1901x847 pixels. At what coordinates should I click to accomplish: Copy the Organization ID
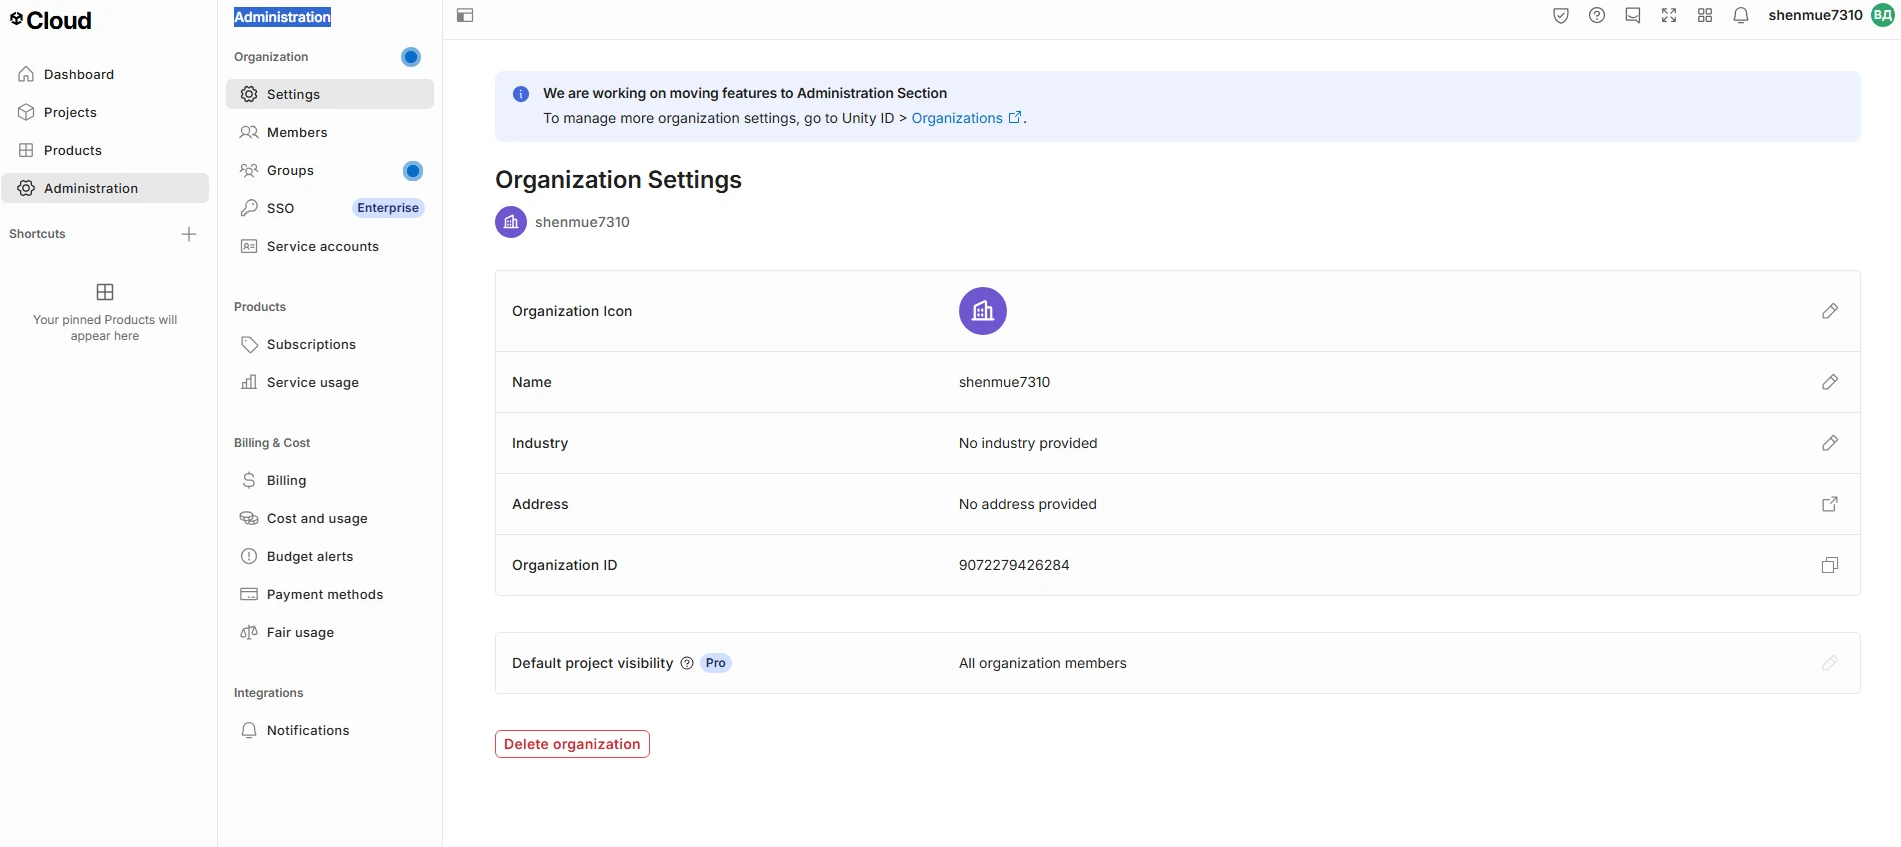[1830, 565]
